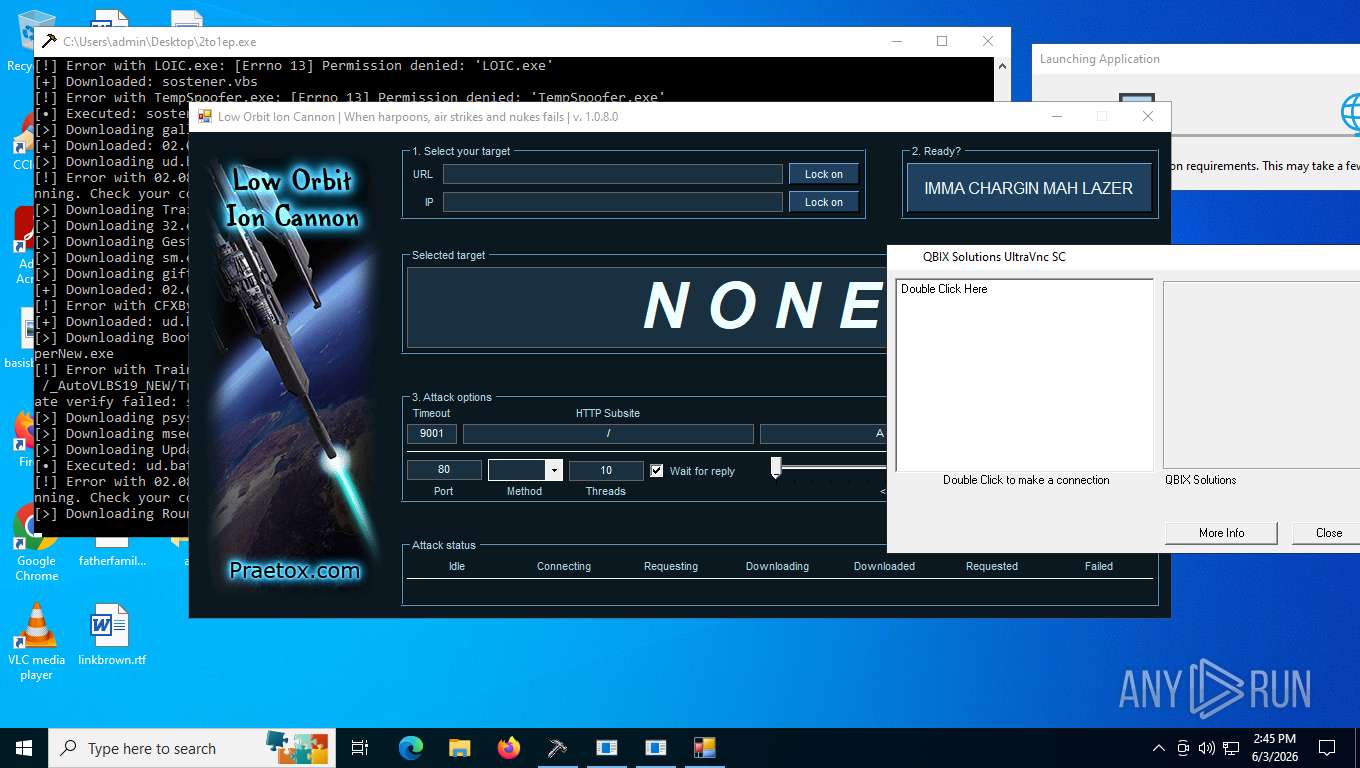Click the LOIC title bar application icon
Screen dimensions: 1360x768
point(205,116)
